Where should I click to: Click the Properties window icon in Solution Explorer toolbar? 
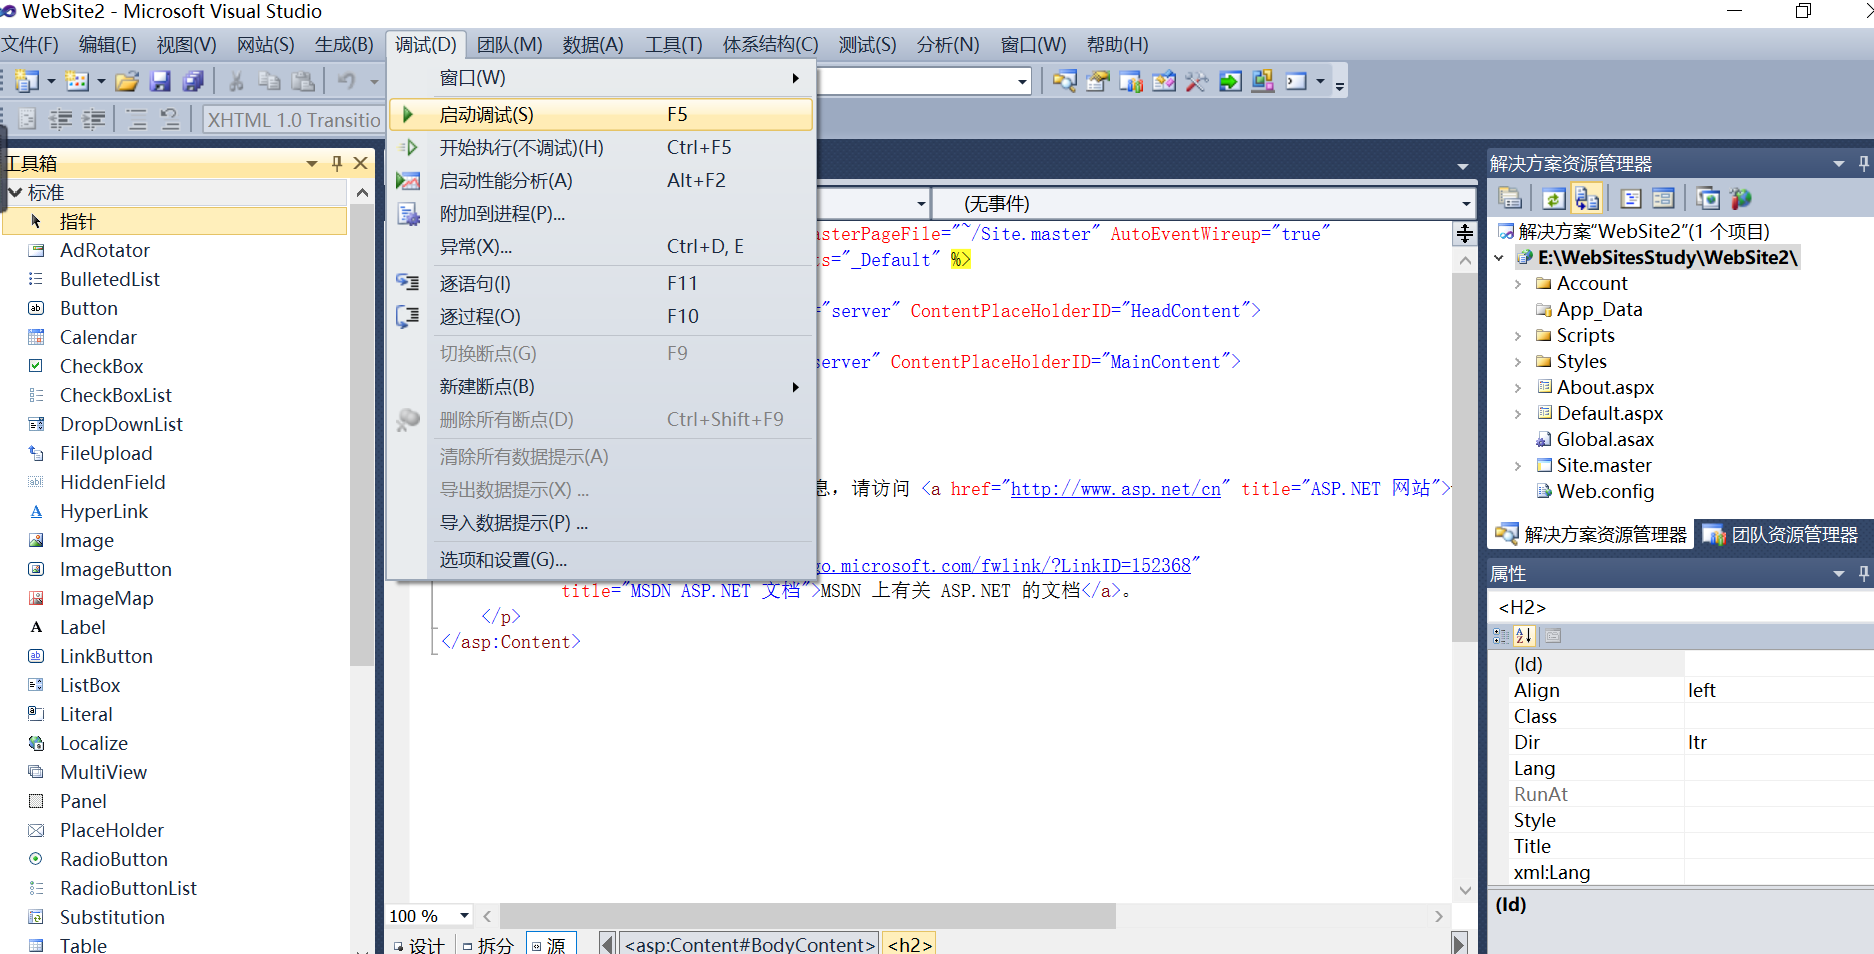click(1510, 197)
